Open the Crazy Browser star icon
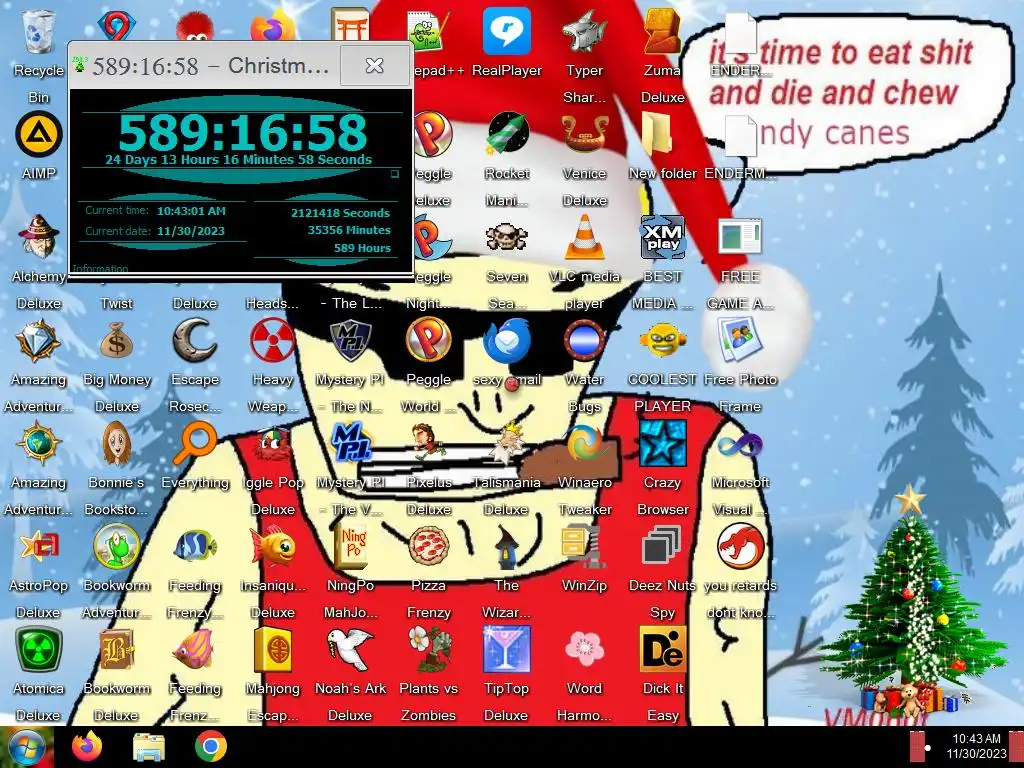Screen dimensions: 1024x768 (662, 443)
